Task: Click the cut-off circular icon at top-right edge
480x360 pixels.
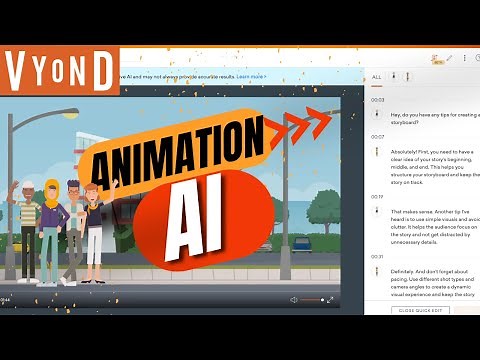Action: click(478, 58)
